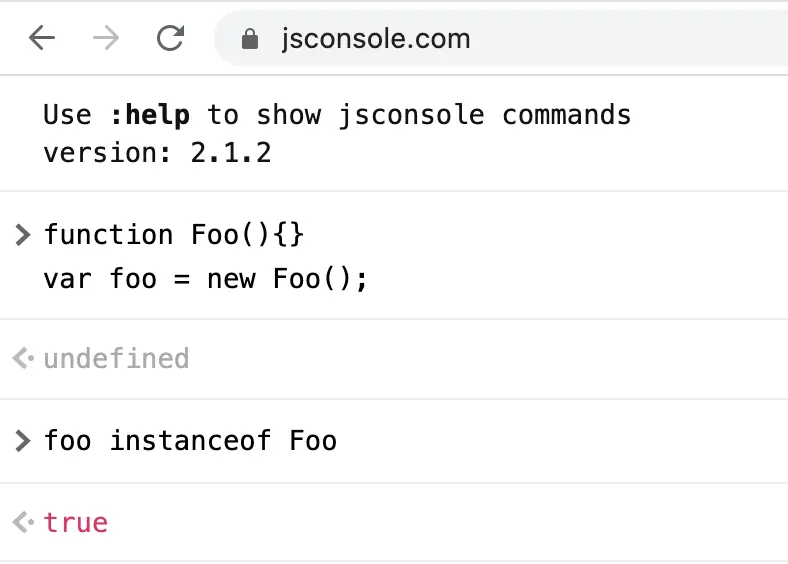The height and width of the screenshot is (564, 788).
Task: Click the 'version: 2.1.2' text
Action: [x=157, y=153]
